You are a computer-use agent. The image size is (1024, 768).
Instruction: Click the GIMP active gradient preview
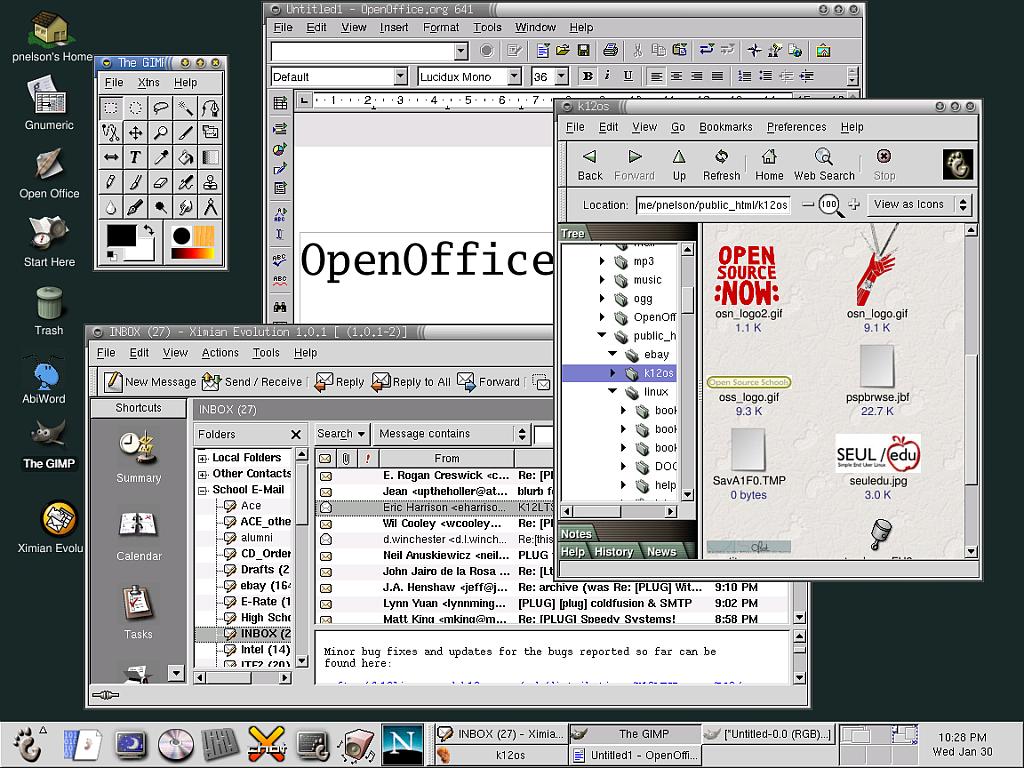click(193, 253)
